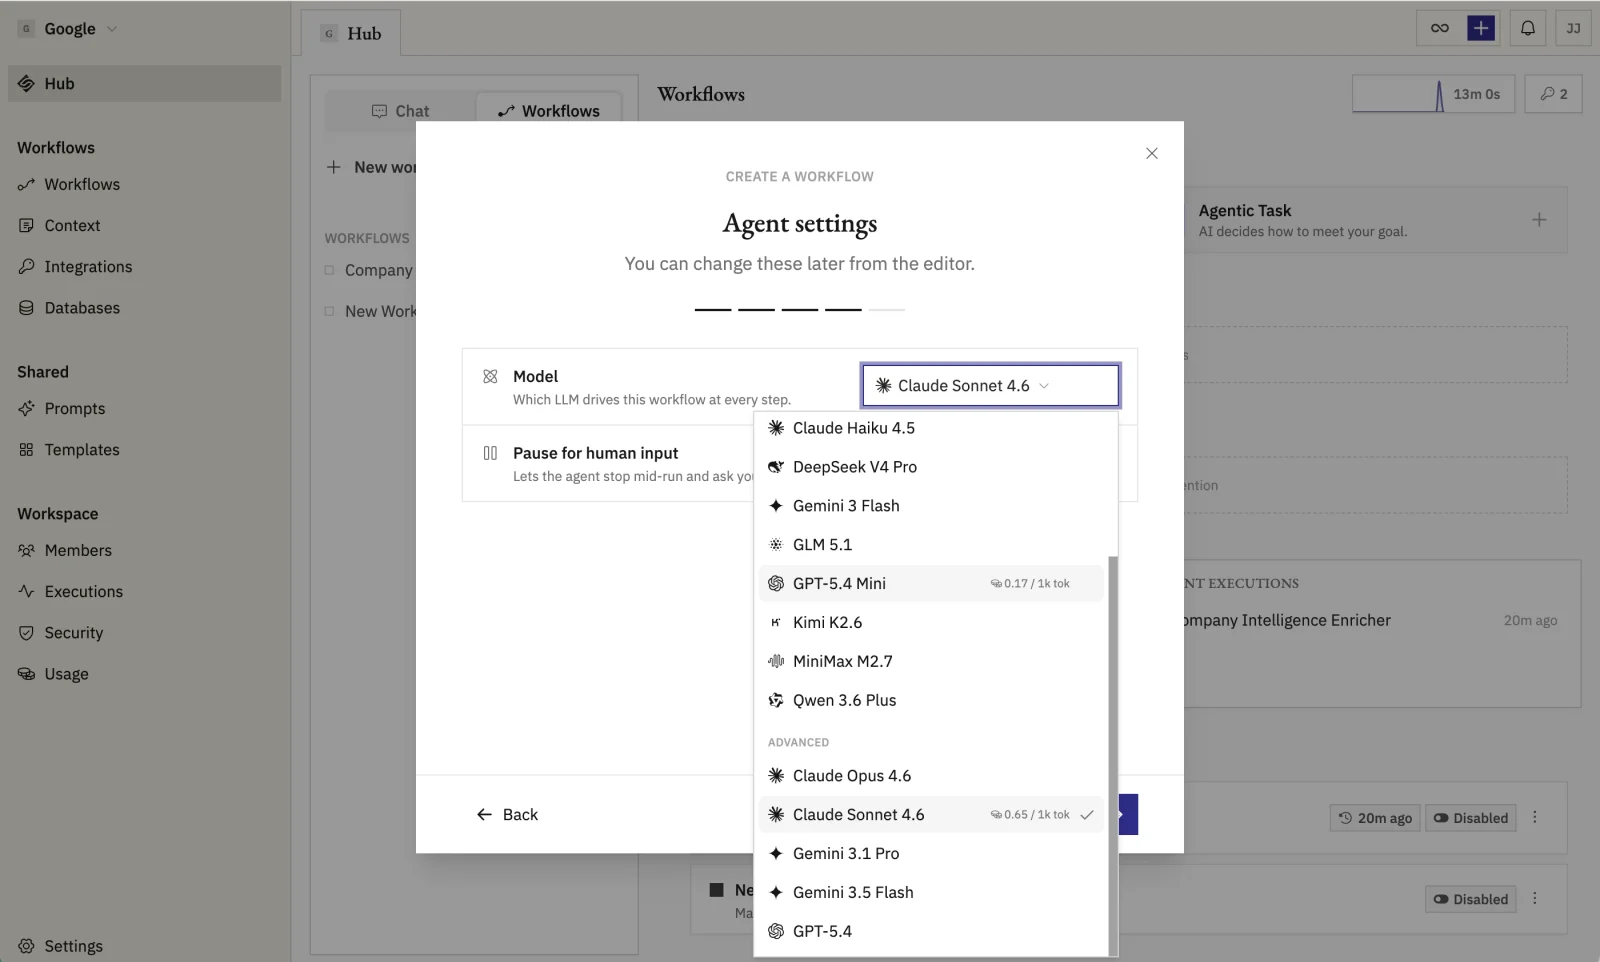The height and width of the screenshot is (962, 1600).
Task: Go Back in the workflow wizard
Action: [x=507, y=815]
